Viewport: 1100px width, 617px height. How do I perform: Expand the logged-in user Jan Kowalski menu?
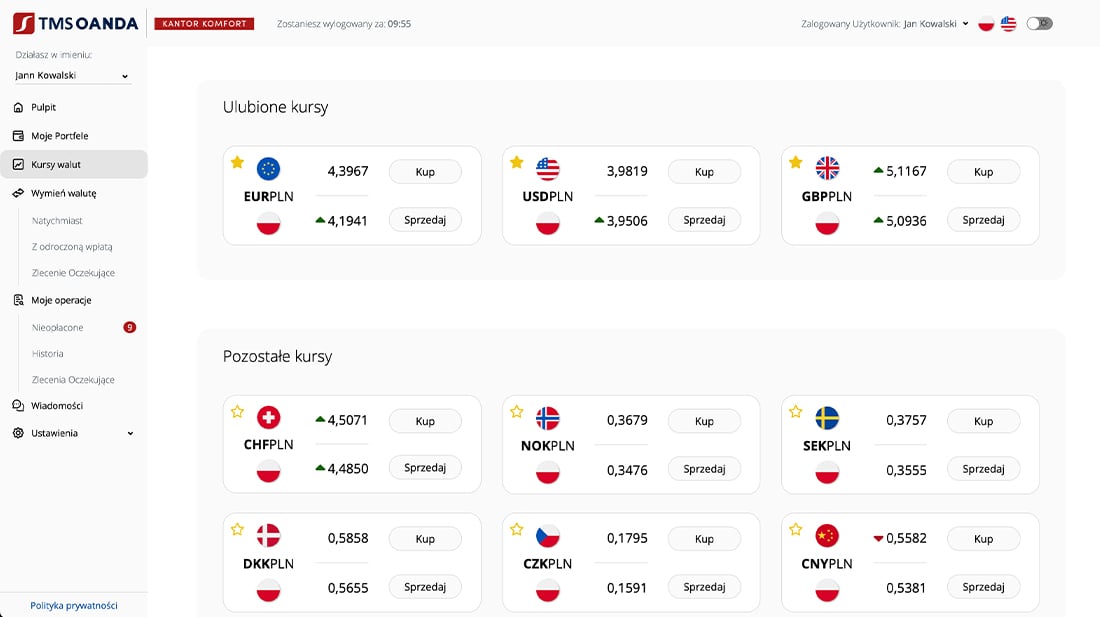(965, 24)
